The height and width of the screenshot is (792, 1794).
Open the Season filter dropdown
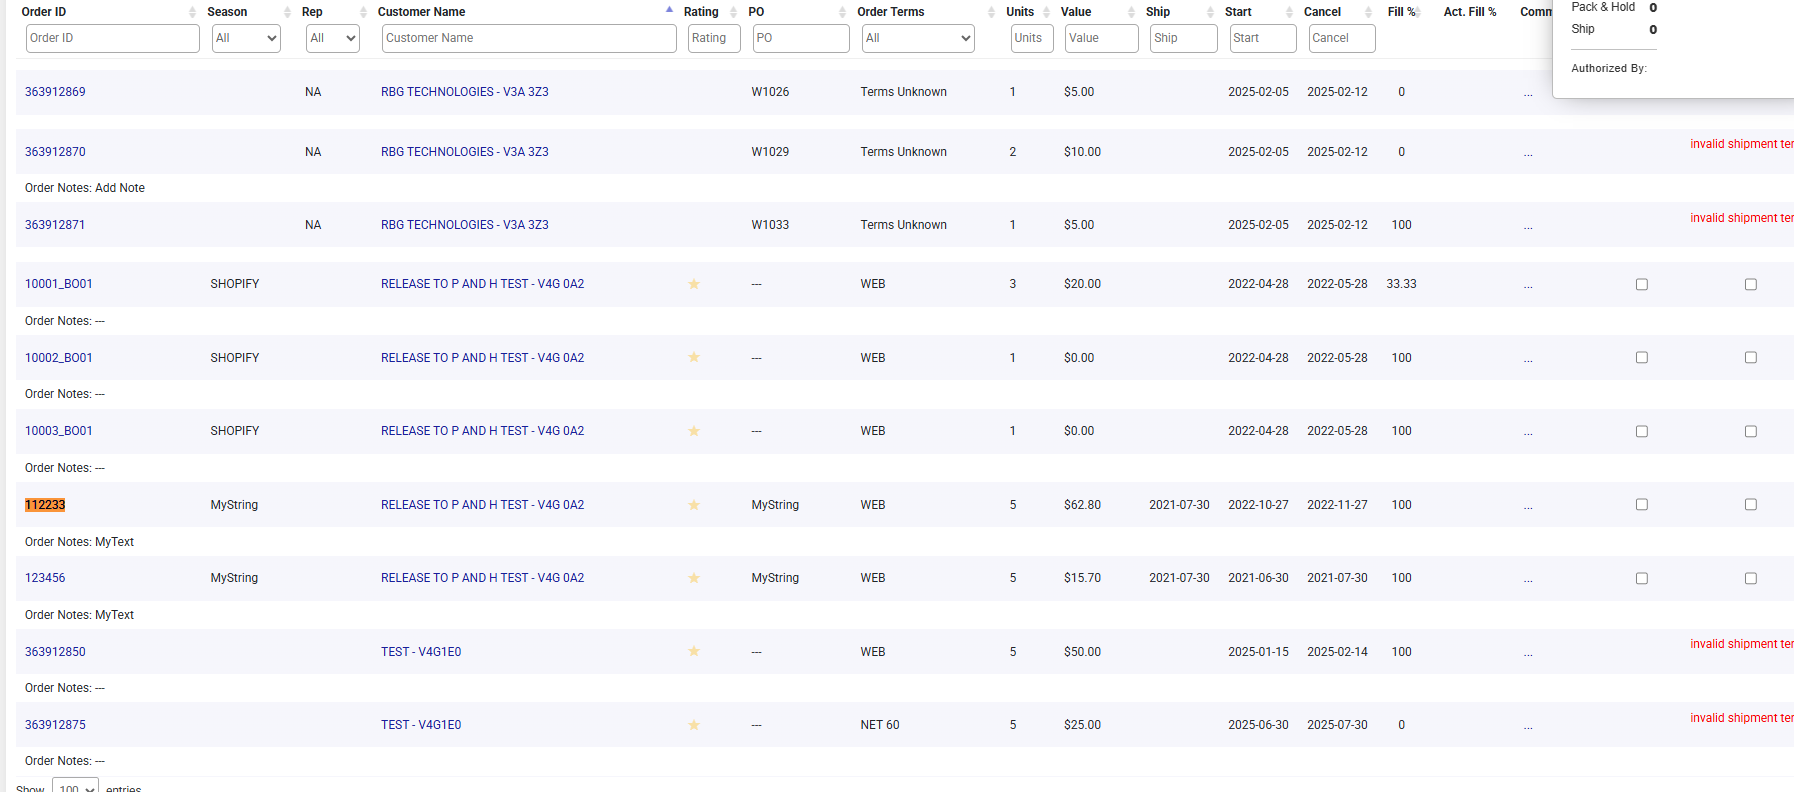(x=246, y=38)
